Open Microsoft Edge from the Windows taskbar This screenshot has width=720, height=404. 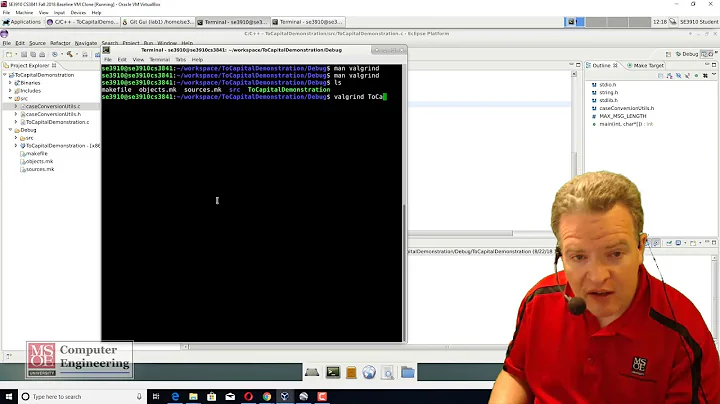click(173, 396)
